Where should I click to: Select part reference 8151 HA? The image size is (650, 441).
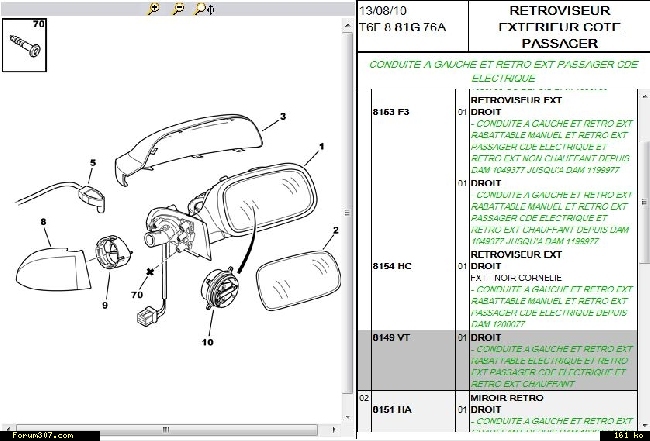[392, 410]
